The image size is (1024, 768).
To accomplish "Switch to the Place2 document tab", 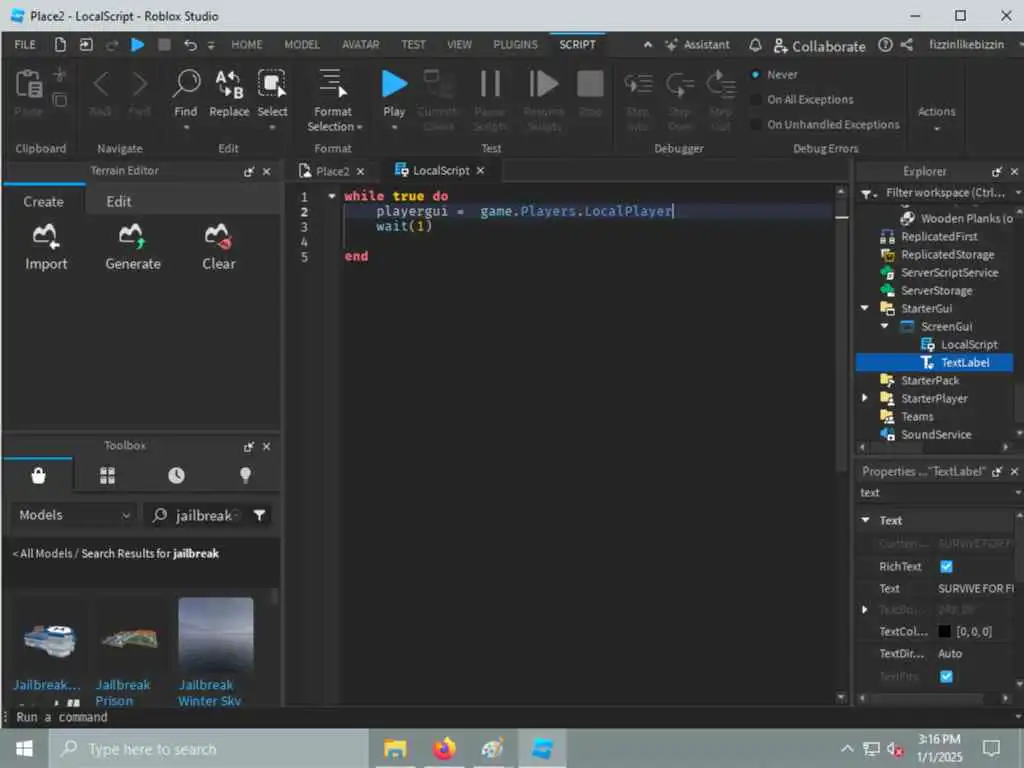I will pyautogui.click(x=332, y=171).
